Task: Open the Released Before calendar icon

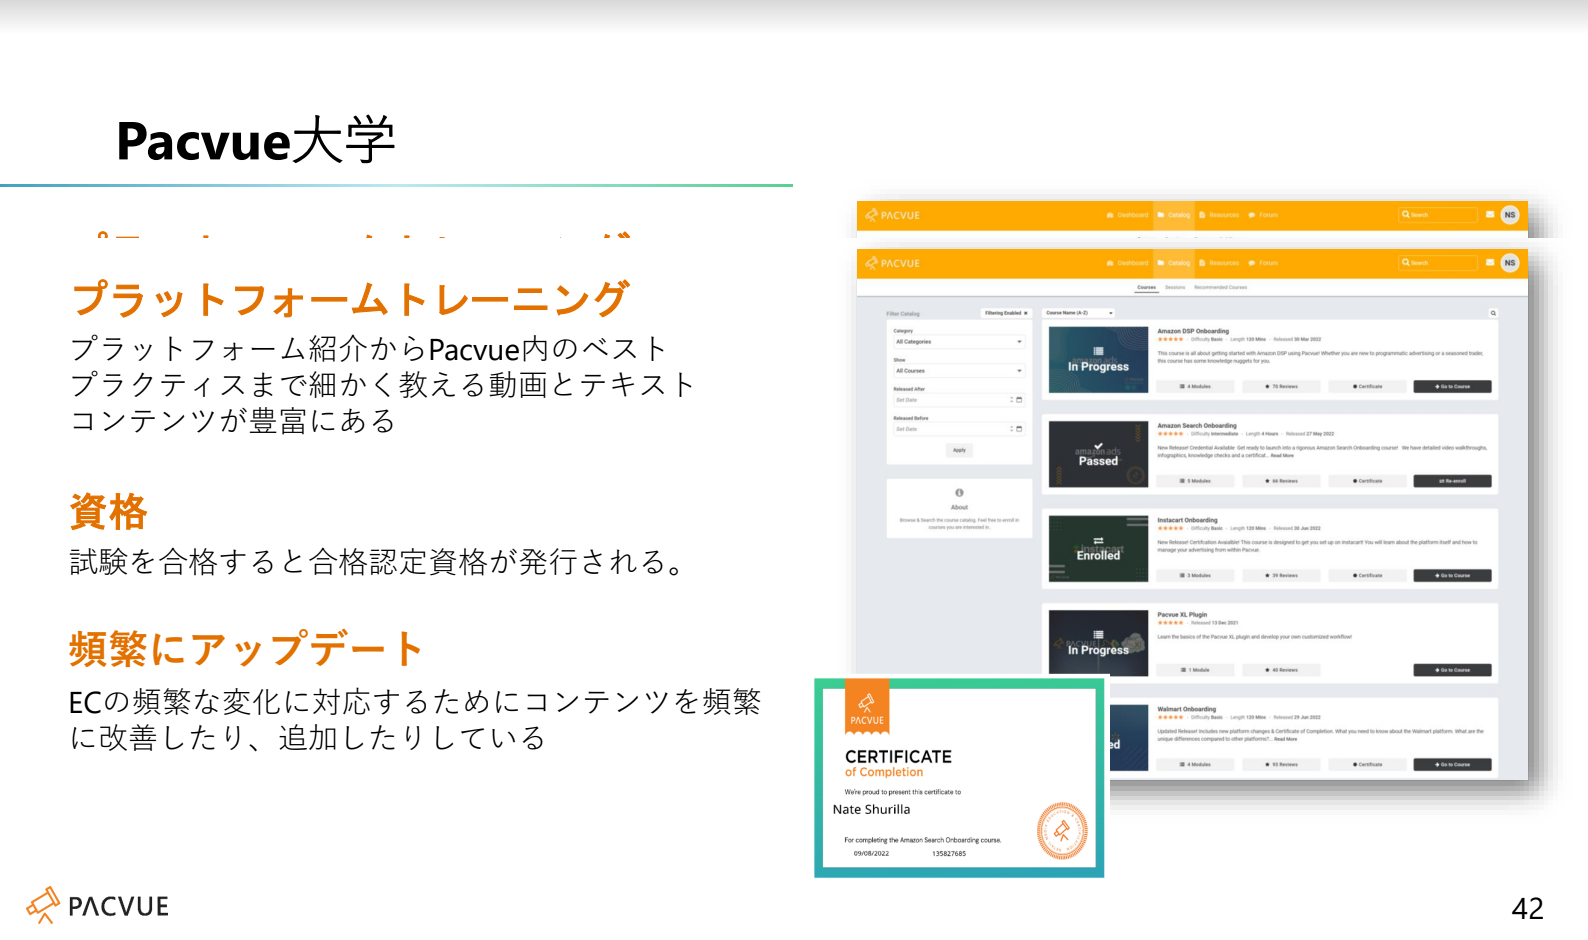Action: point(1019,429)
